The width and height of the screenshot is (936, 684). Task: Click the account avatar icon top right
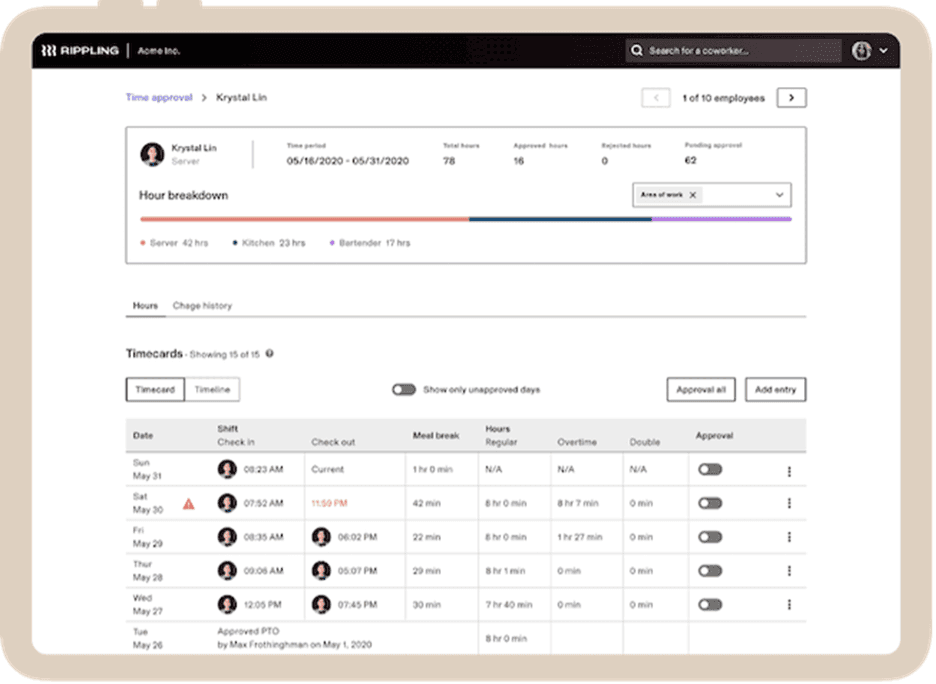click(860, 50)
